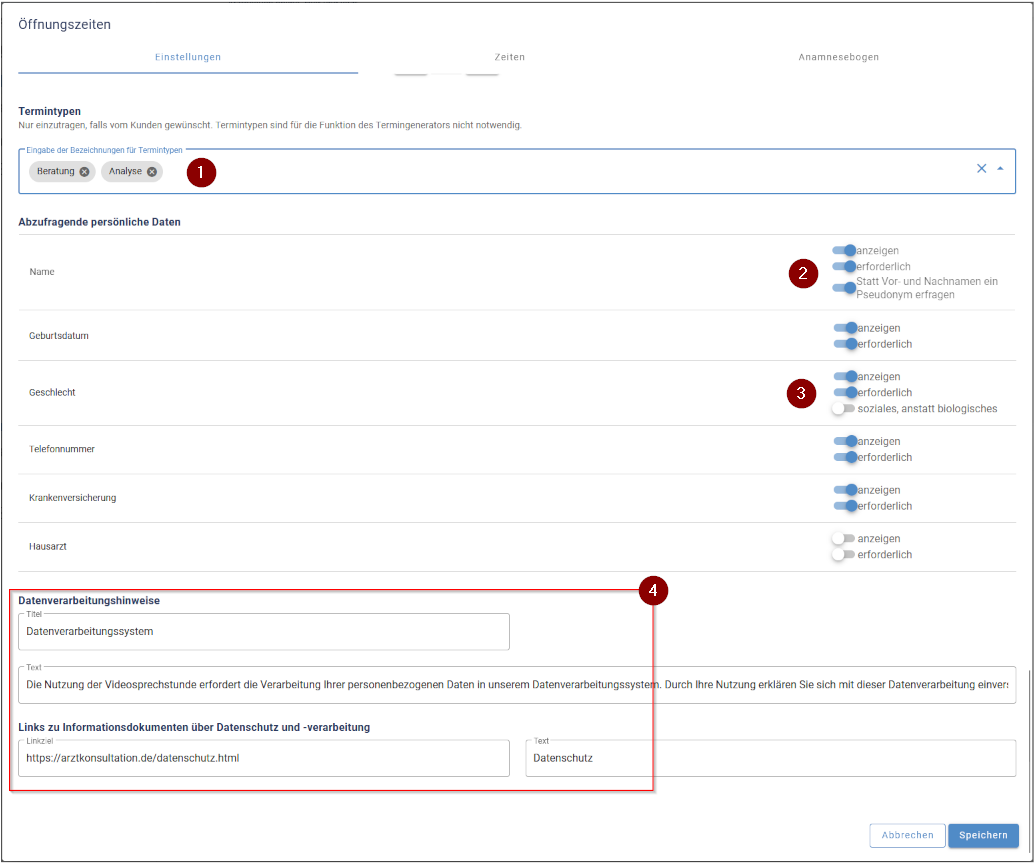Click red annotation marker number 4
The image size is (1035, 864).
coord(652,591)
